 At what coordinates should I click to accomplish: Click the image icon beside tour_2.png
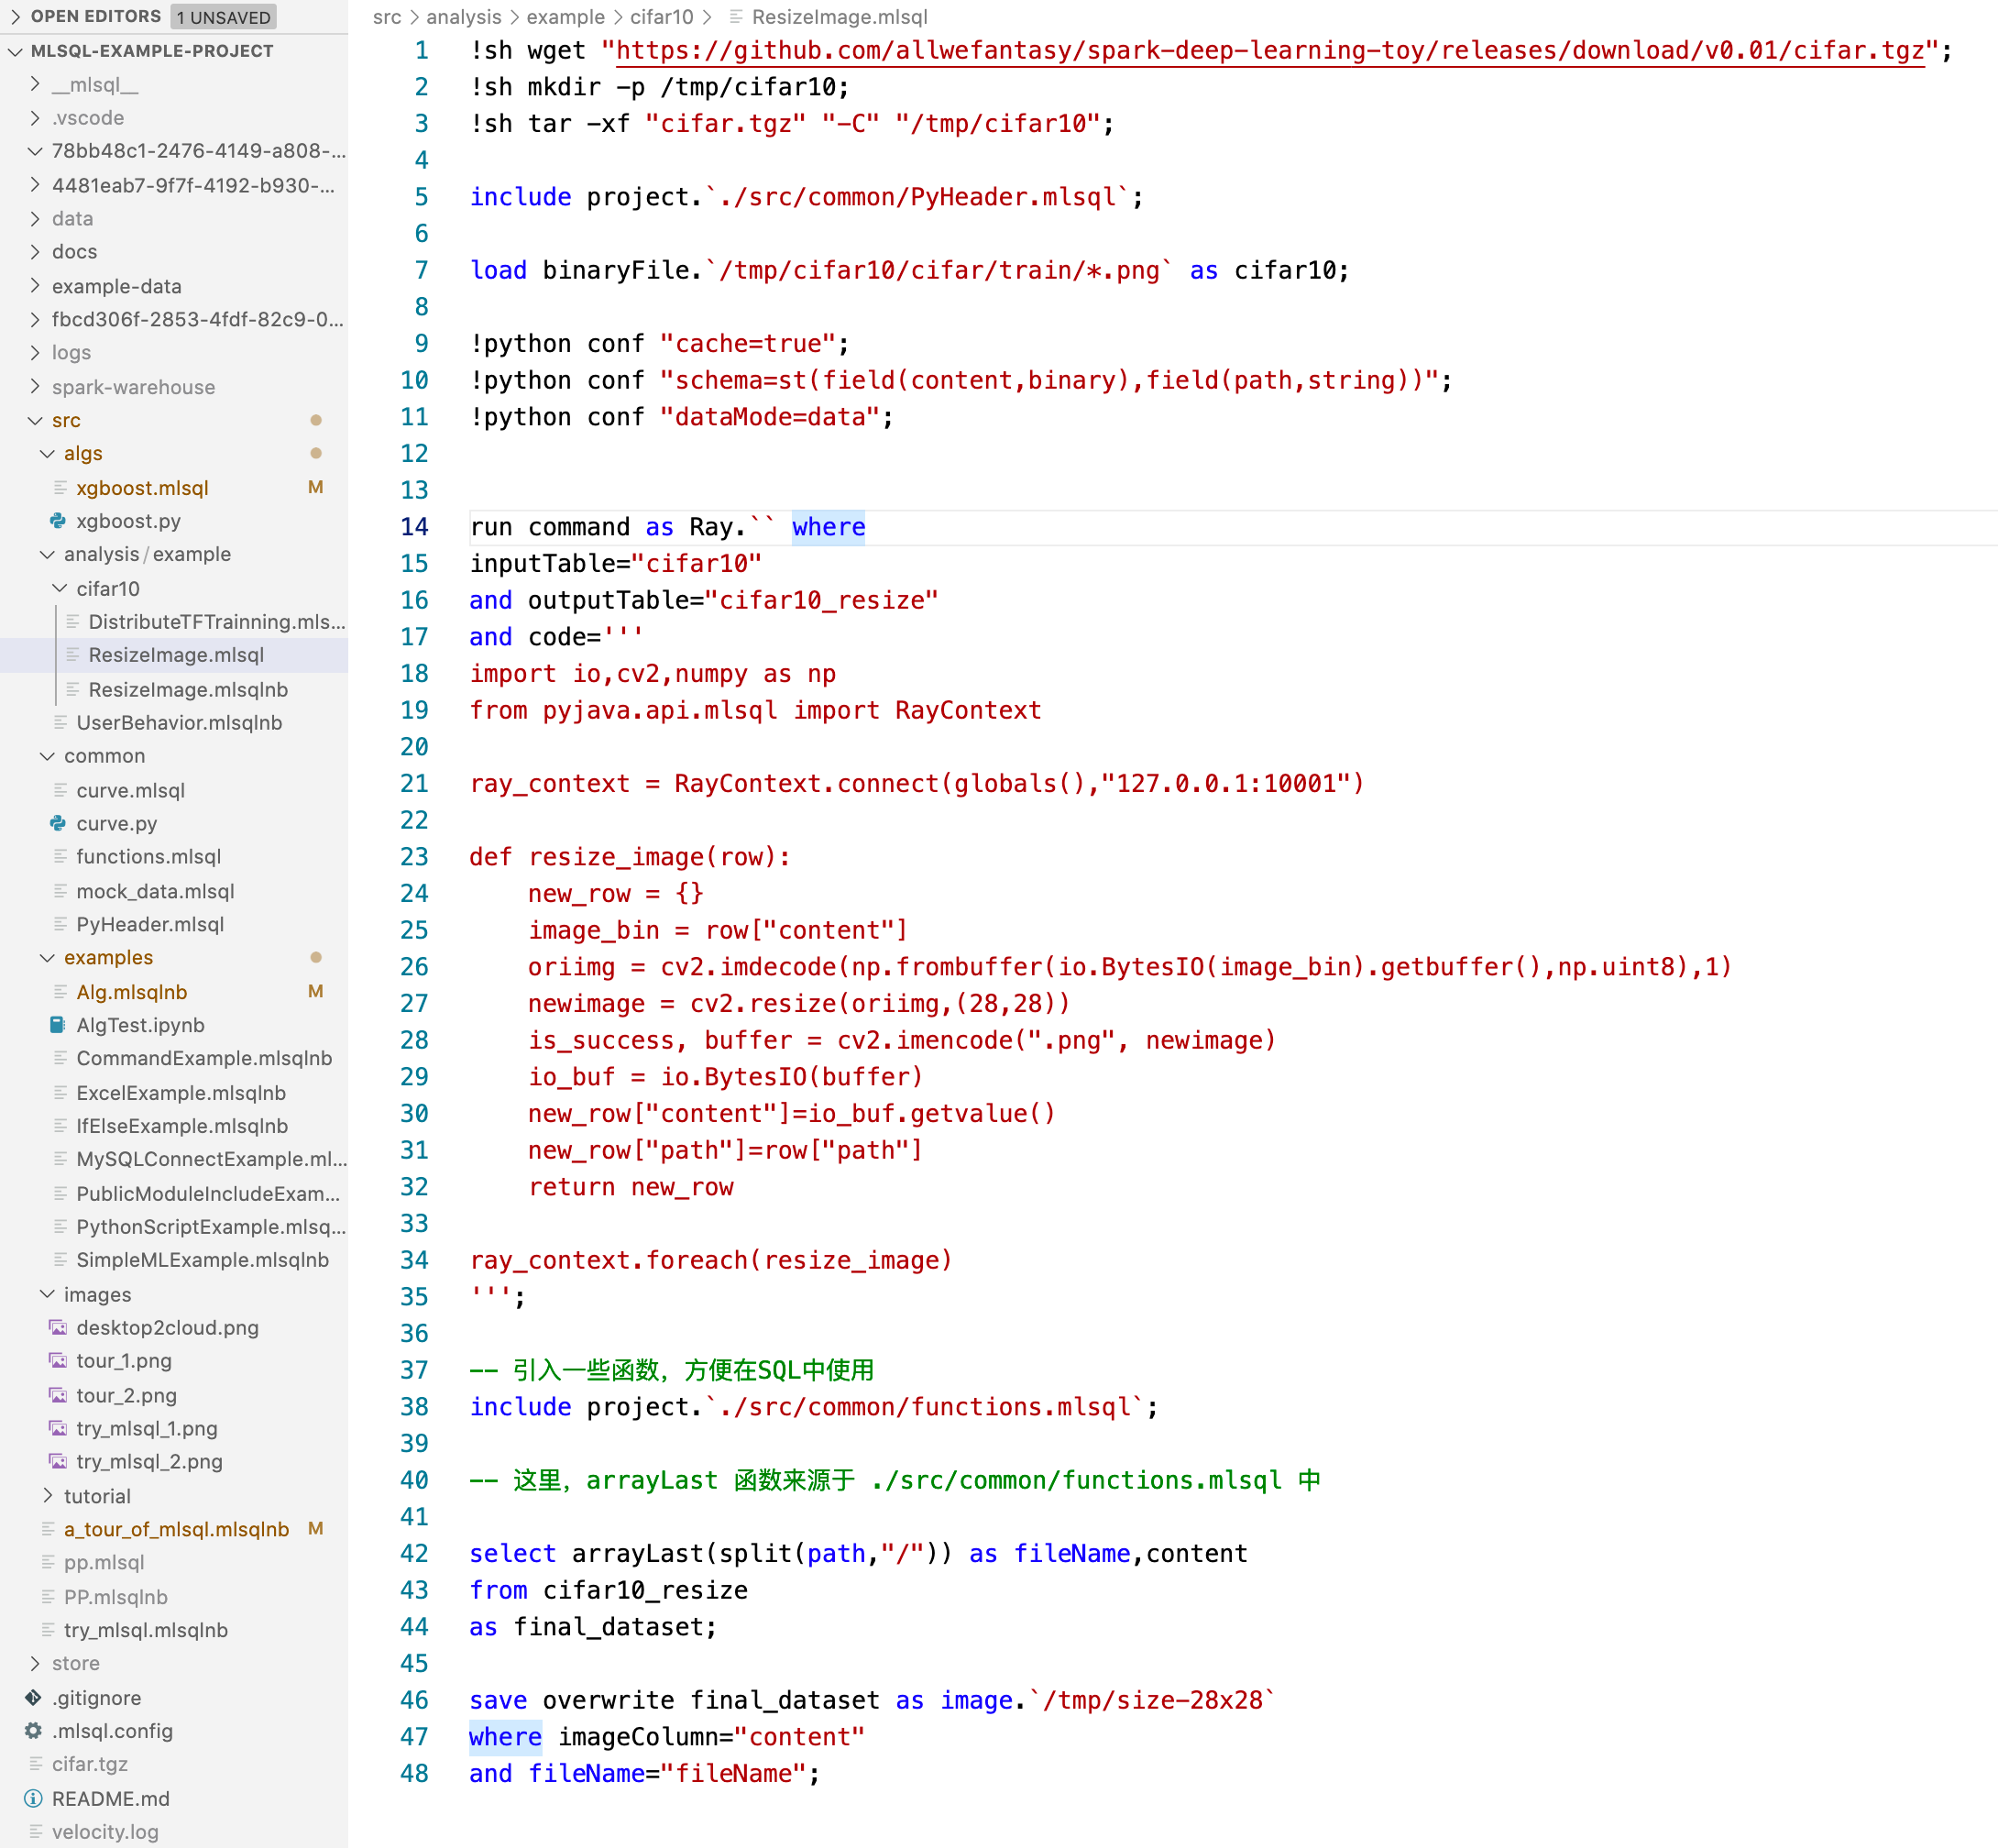click(58, 1395)
